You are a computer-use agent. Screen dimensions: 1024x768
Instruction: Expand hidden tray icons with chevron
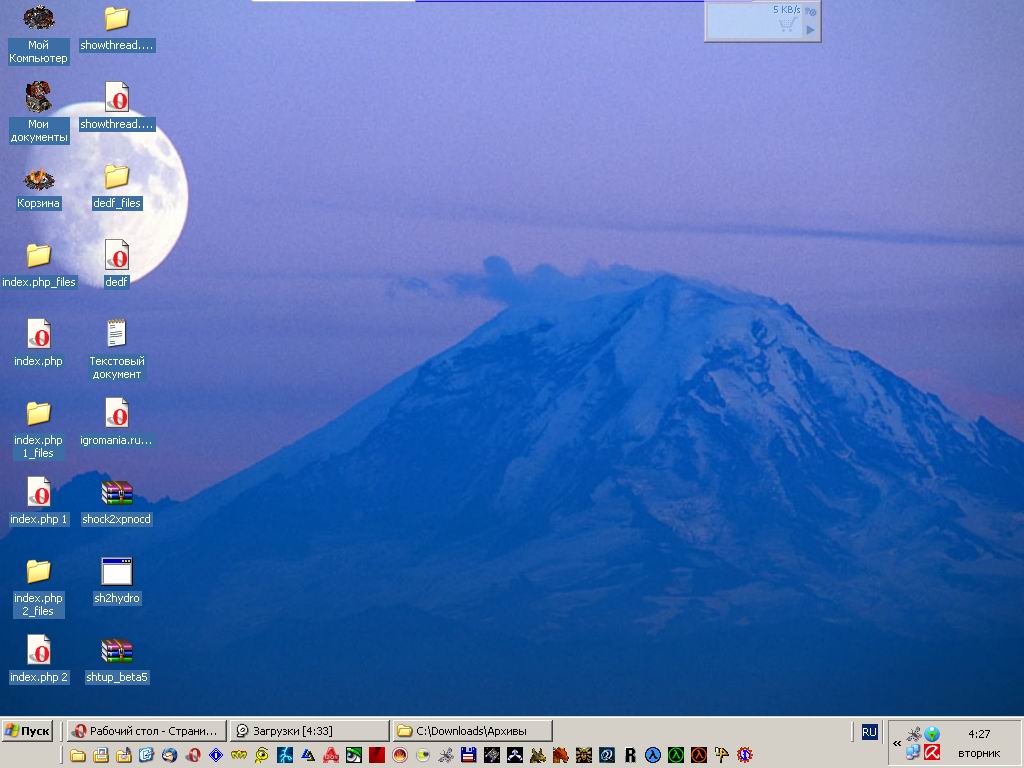[897, 743]
